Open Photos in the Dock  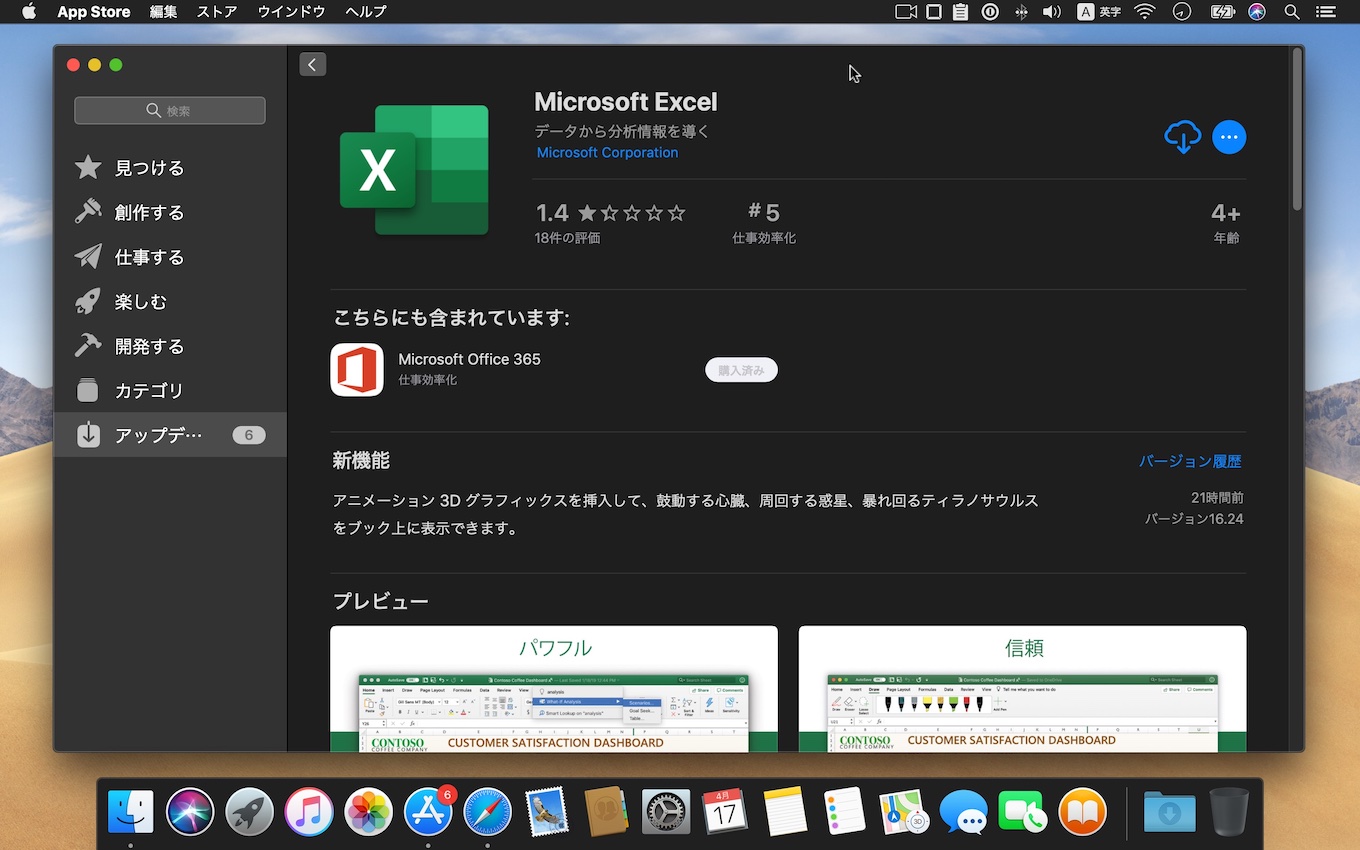[368, 811]
